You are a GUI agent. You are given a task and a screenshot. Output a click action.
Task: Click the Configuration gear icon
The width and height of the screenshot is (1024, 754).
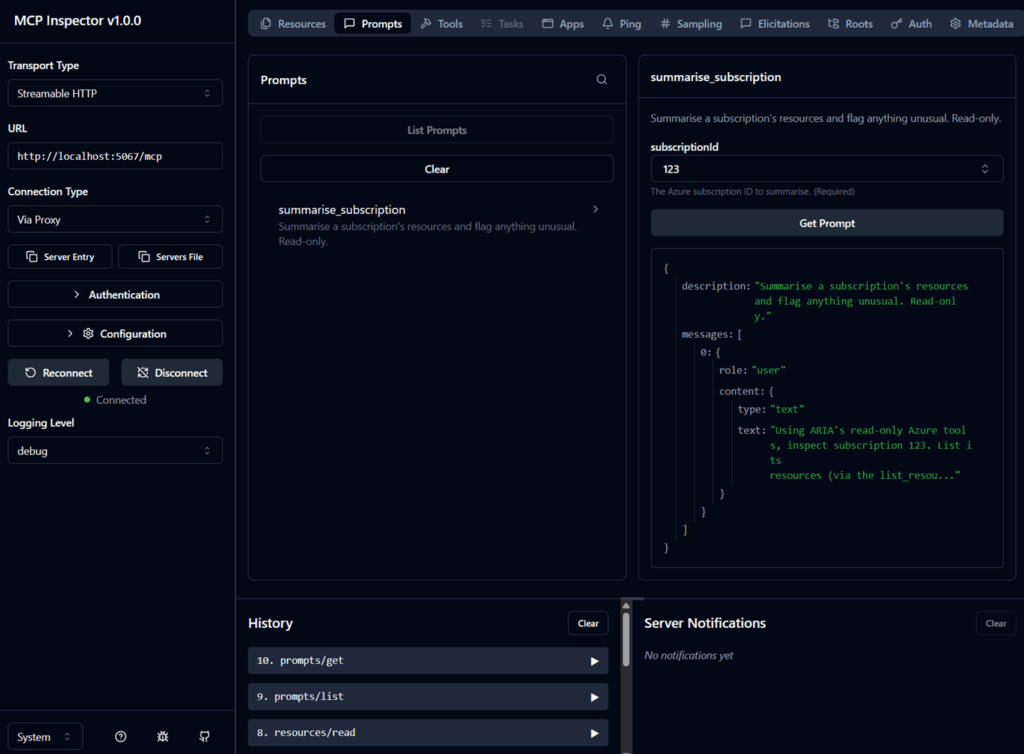click(x=88, y=334)
